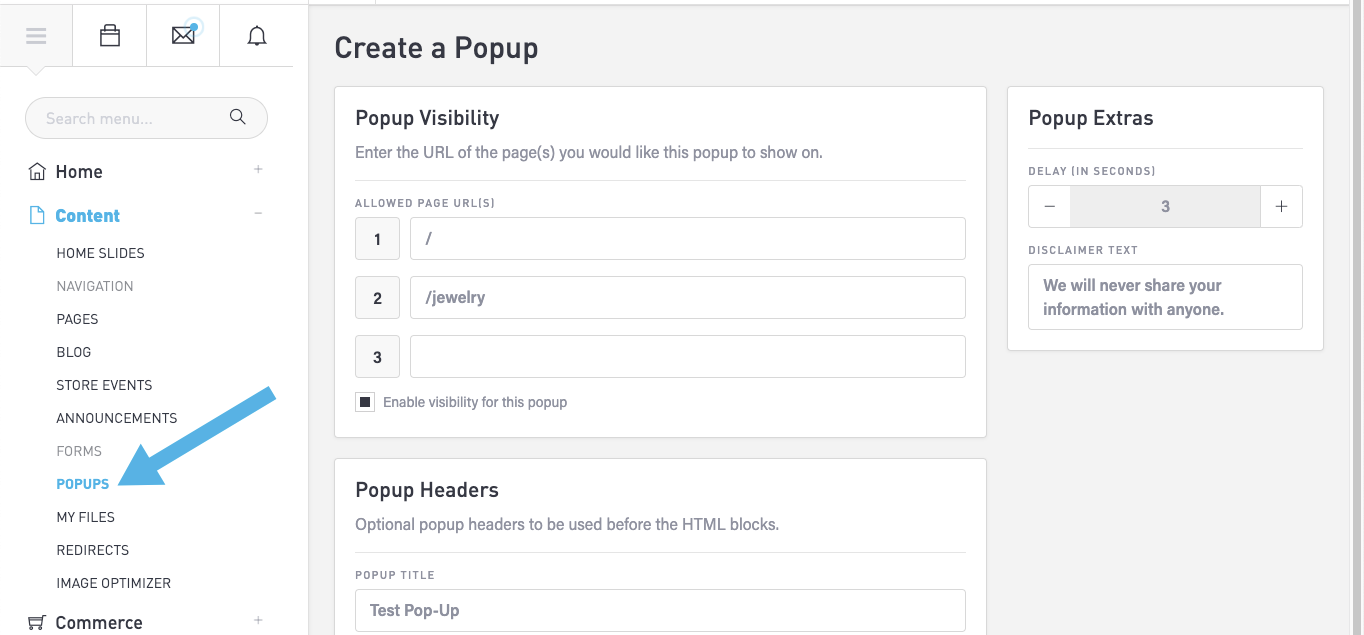
Task: Collapse the Content menu section
Action: click(258, 213)
